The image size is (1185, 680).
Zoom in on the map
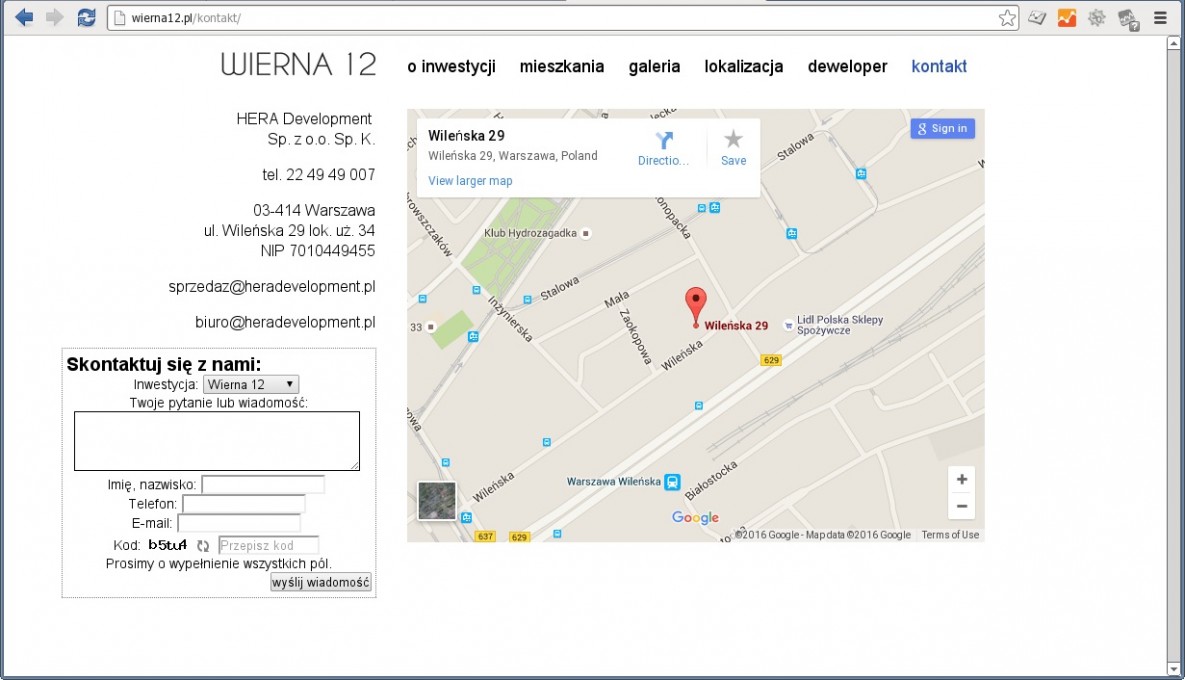point(961,480)
